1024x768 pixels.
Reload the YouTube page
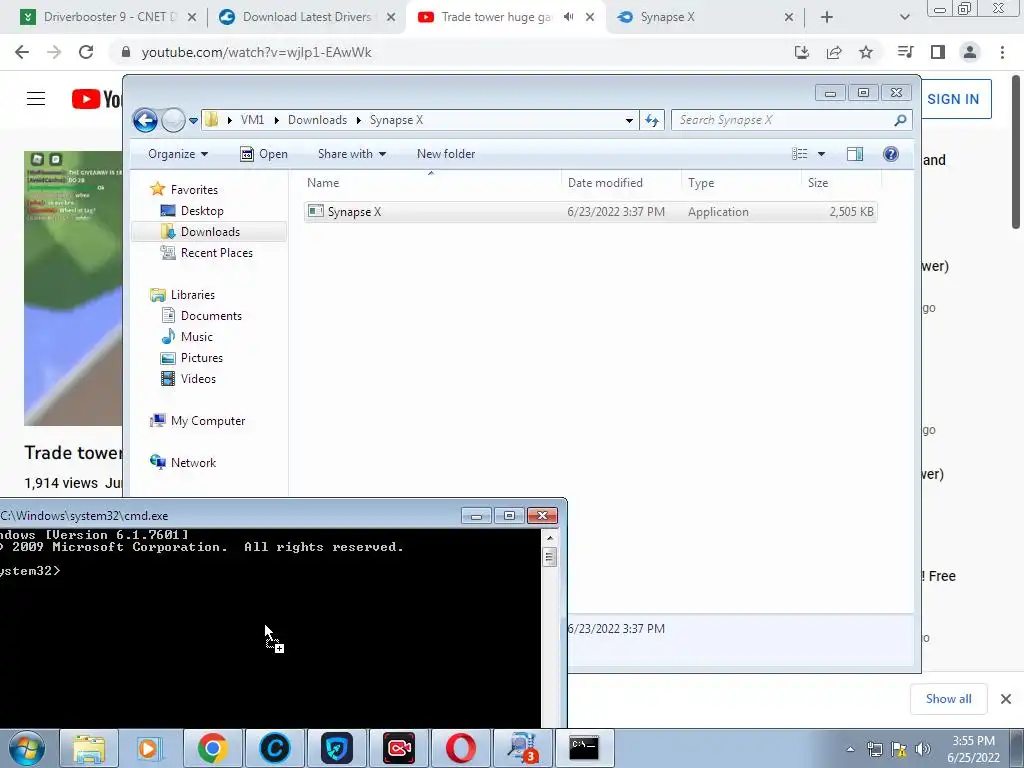pos(86,52)
